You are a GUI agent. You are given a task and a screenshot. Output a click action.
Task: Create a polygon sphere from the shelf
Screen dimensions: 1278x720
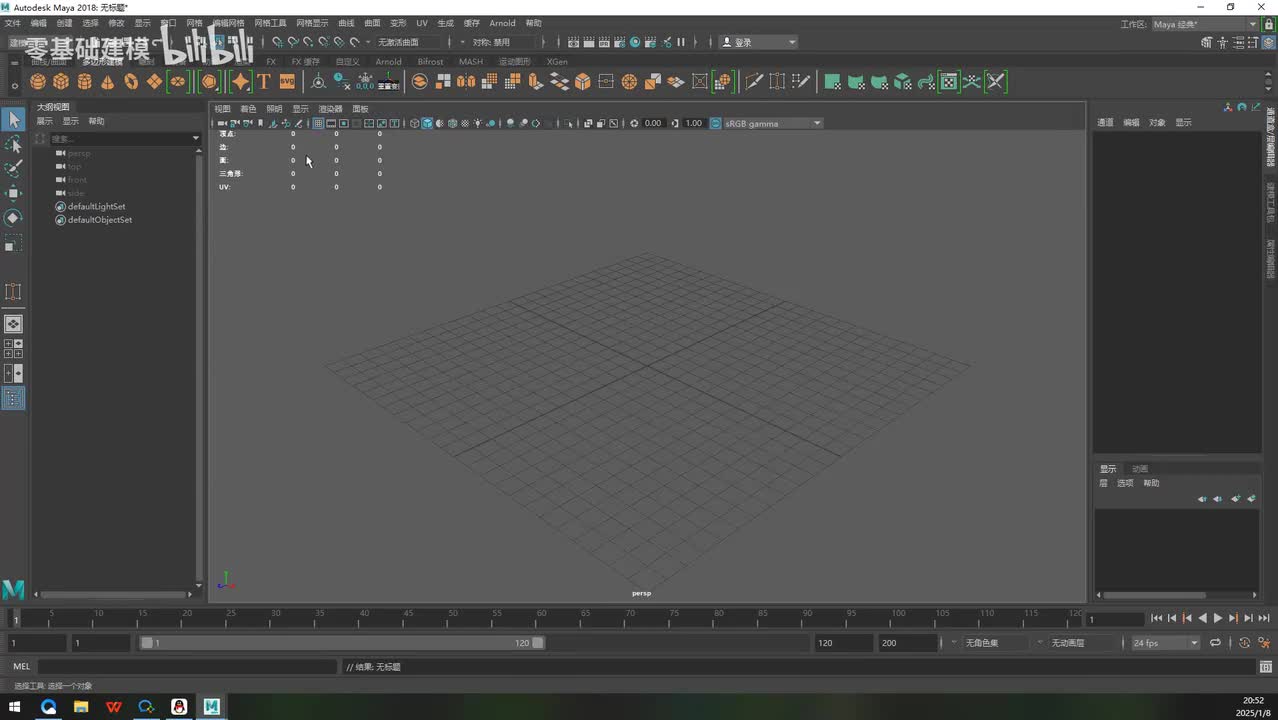click(x=37, y=82)
